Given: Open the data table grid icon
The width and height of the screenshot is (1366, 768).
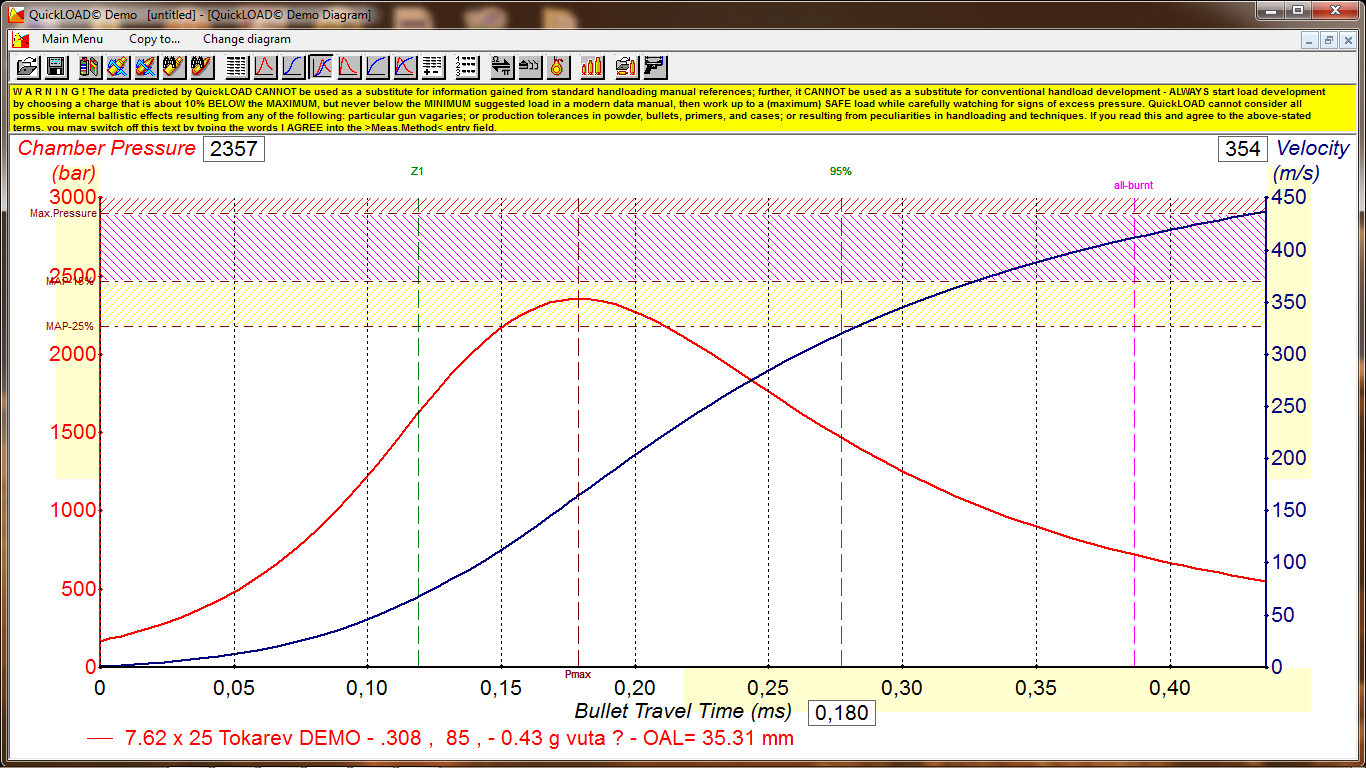Looking at the screenshot, I should tap(237, 67).
